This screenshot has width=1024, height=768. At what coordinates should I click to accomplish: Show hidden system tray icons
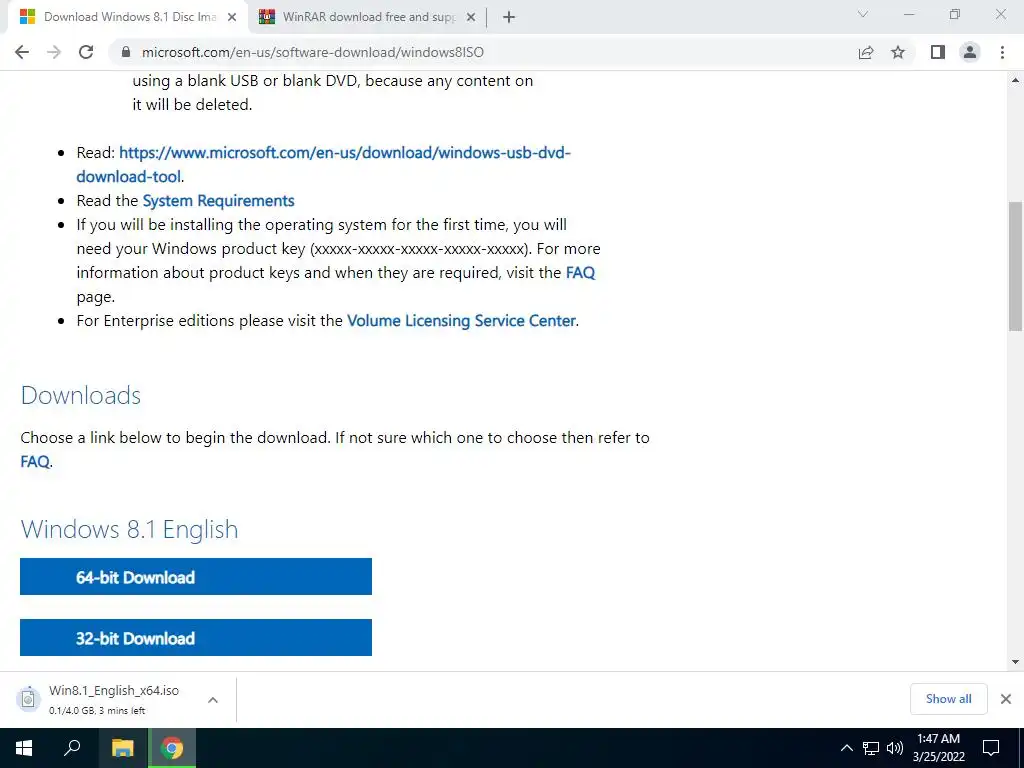tap(846, 748)
